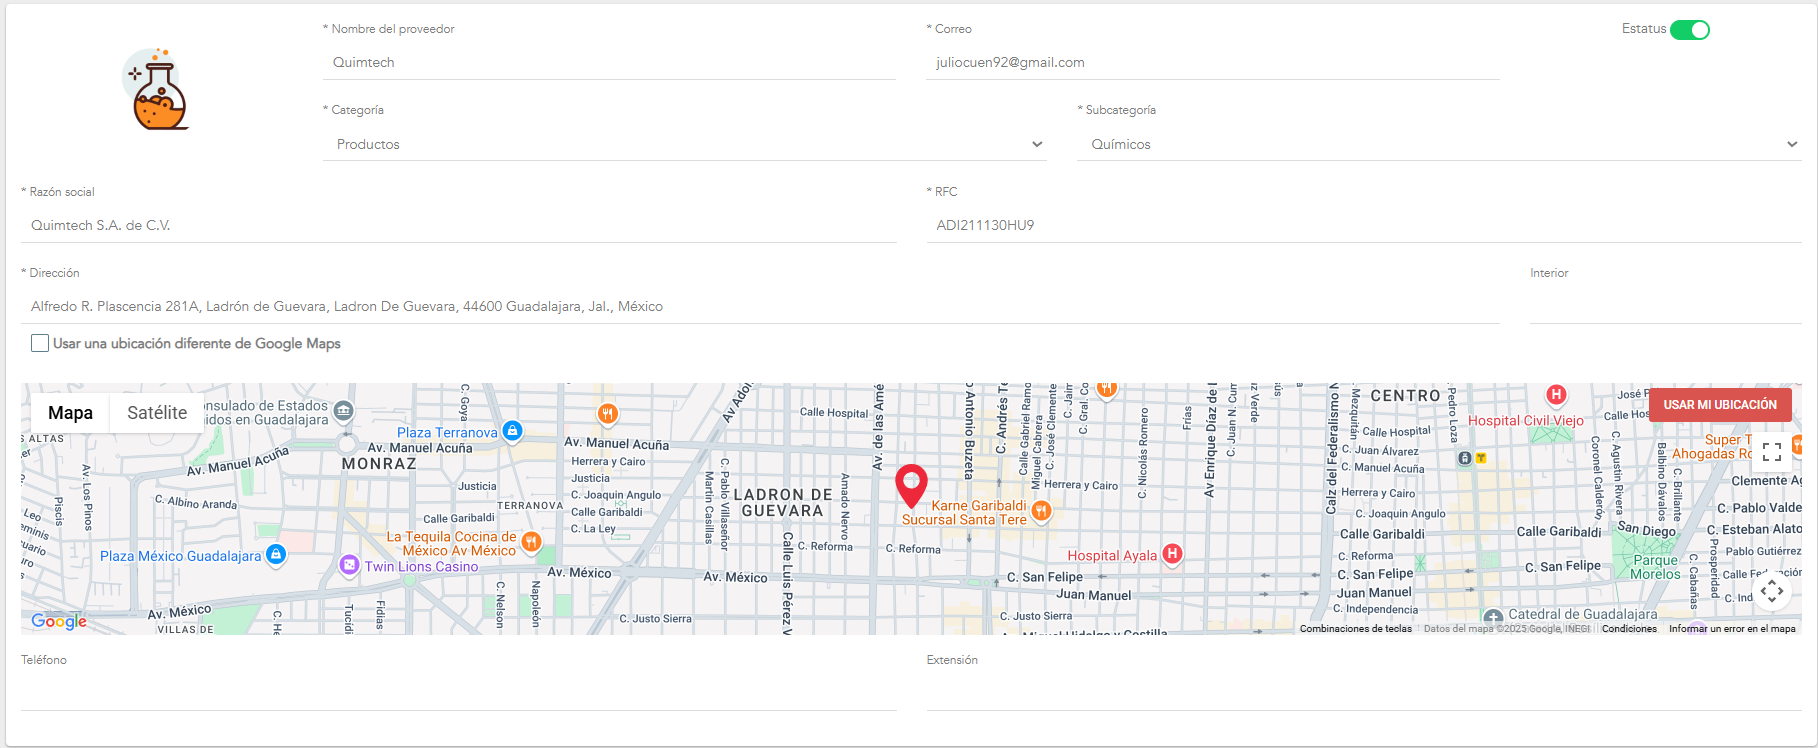Click the Plaza México Guadalajara shopping icon
The width and height of the screenshot is (1818, 748).
[276, 554]
